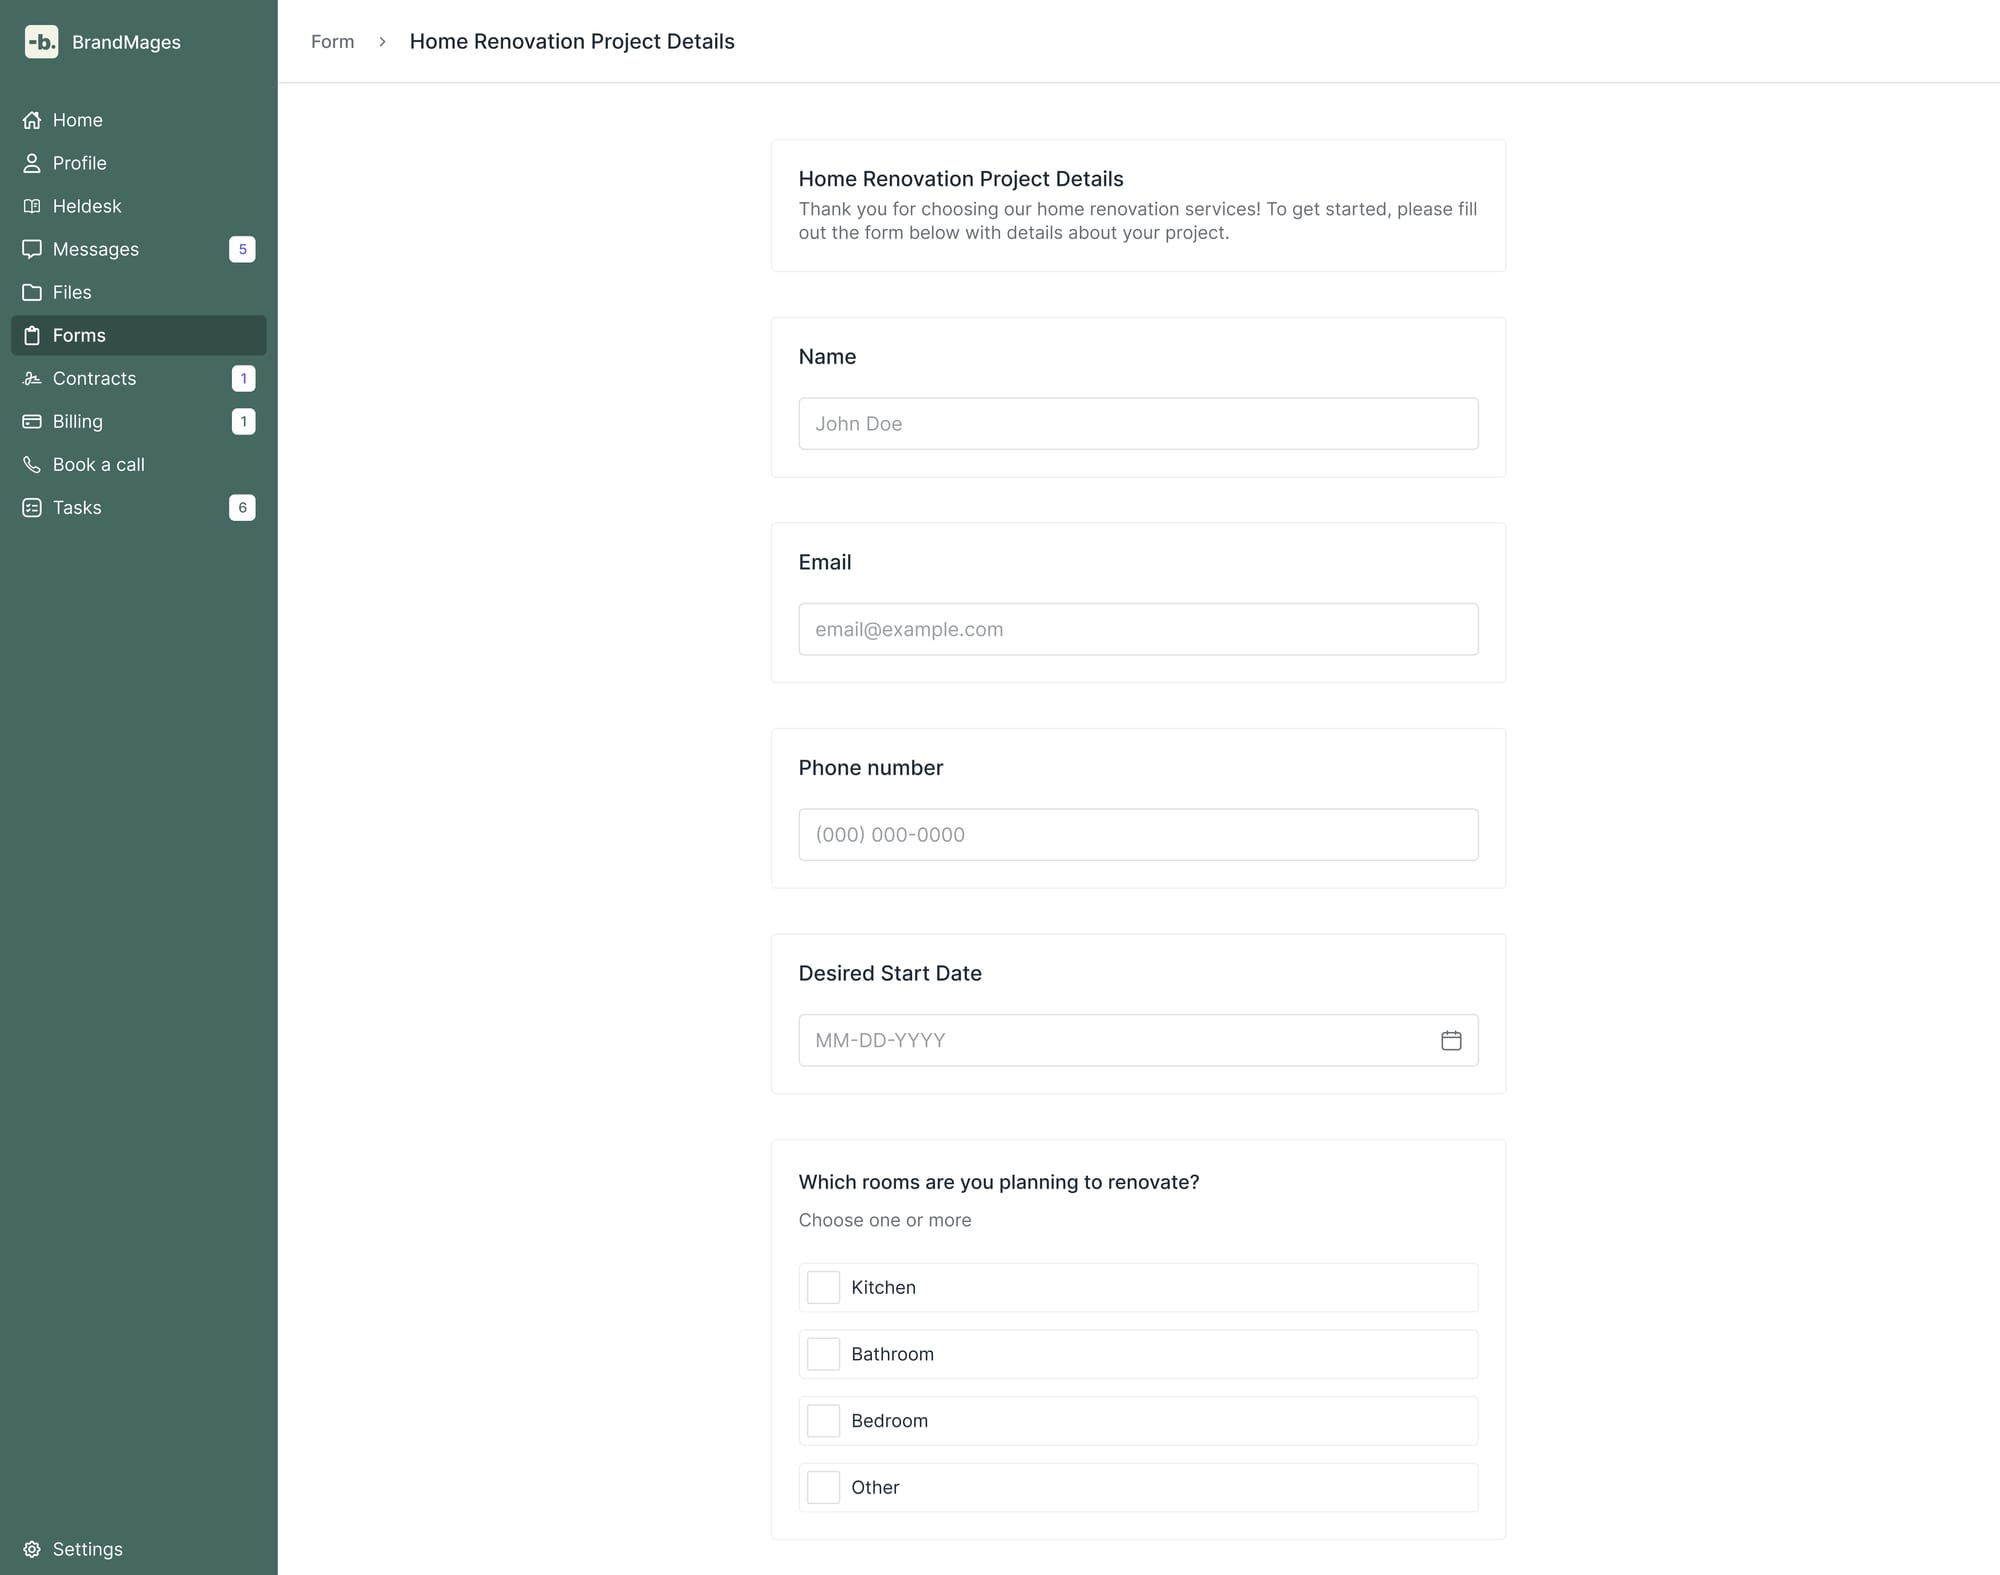Open the Home sidebar icon
The height and width of the screenshot is (1575, 2000).
coord(32,120)
